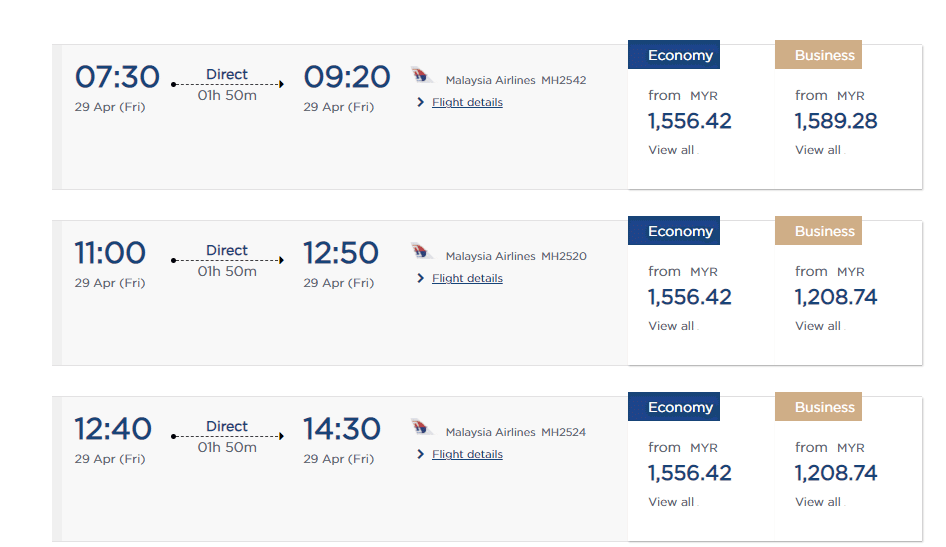Click Malaysia Airlines logo for flight MH2520

pyautogui.click(x=422, y=251)
